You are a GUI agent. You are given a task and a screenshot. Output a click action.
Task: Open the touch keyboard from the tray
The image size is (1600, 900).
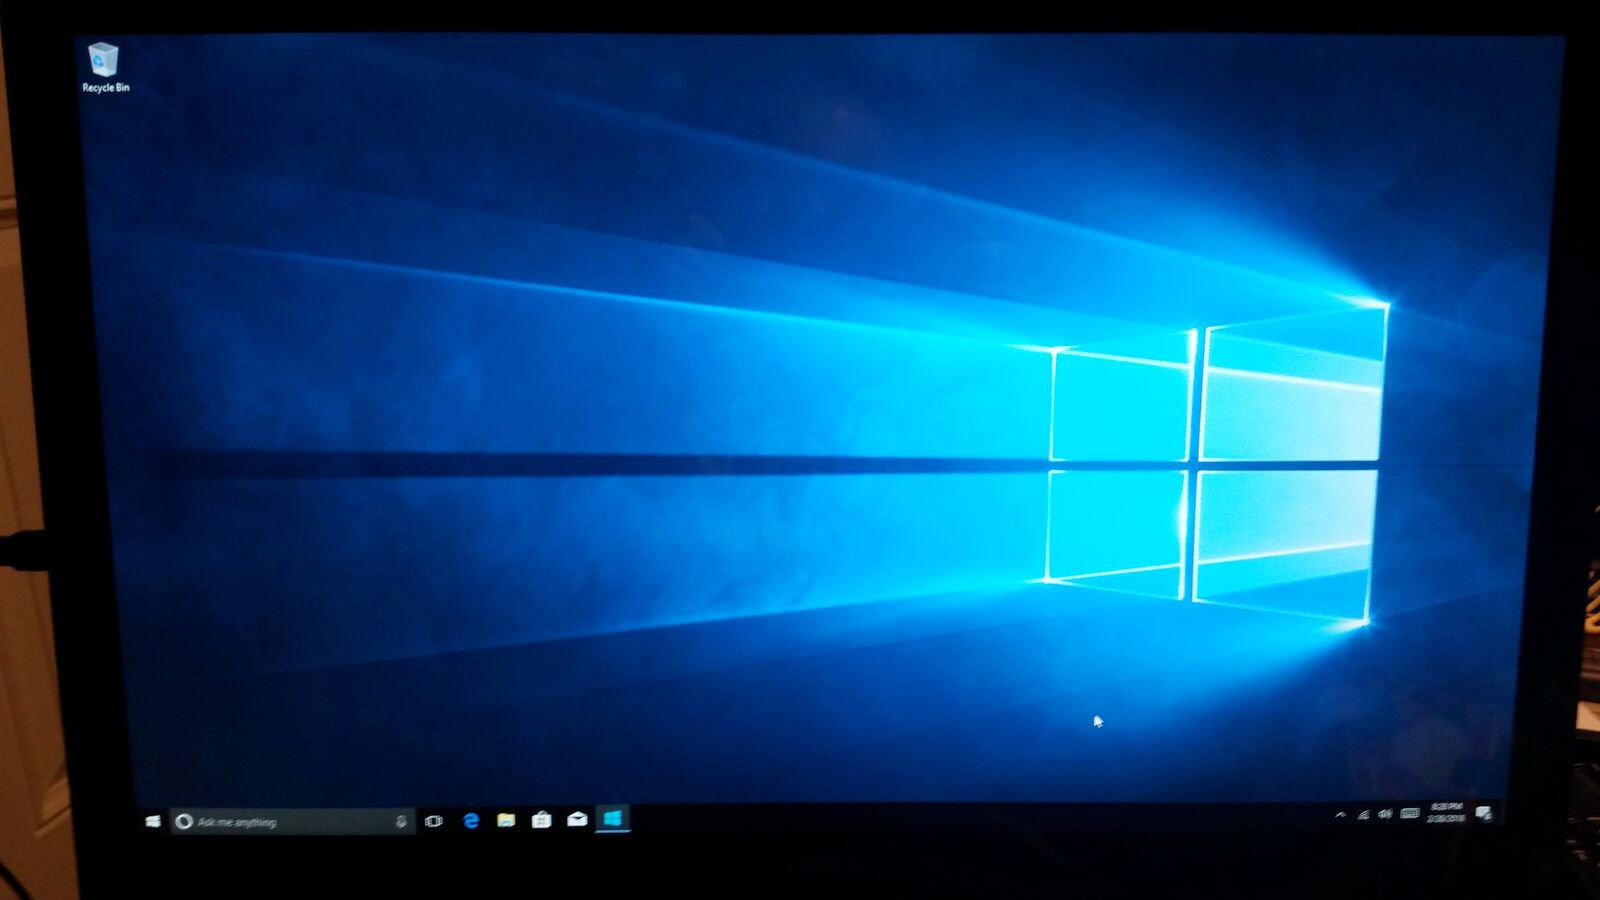(1408, 812)
